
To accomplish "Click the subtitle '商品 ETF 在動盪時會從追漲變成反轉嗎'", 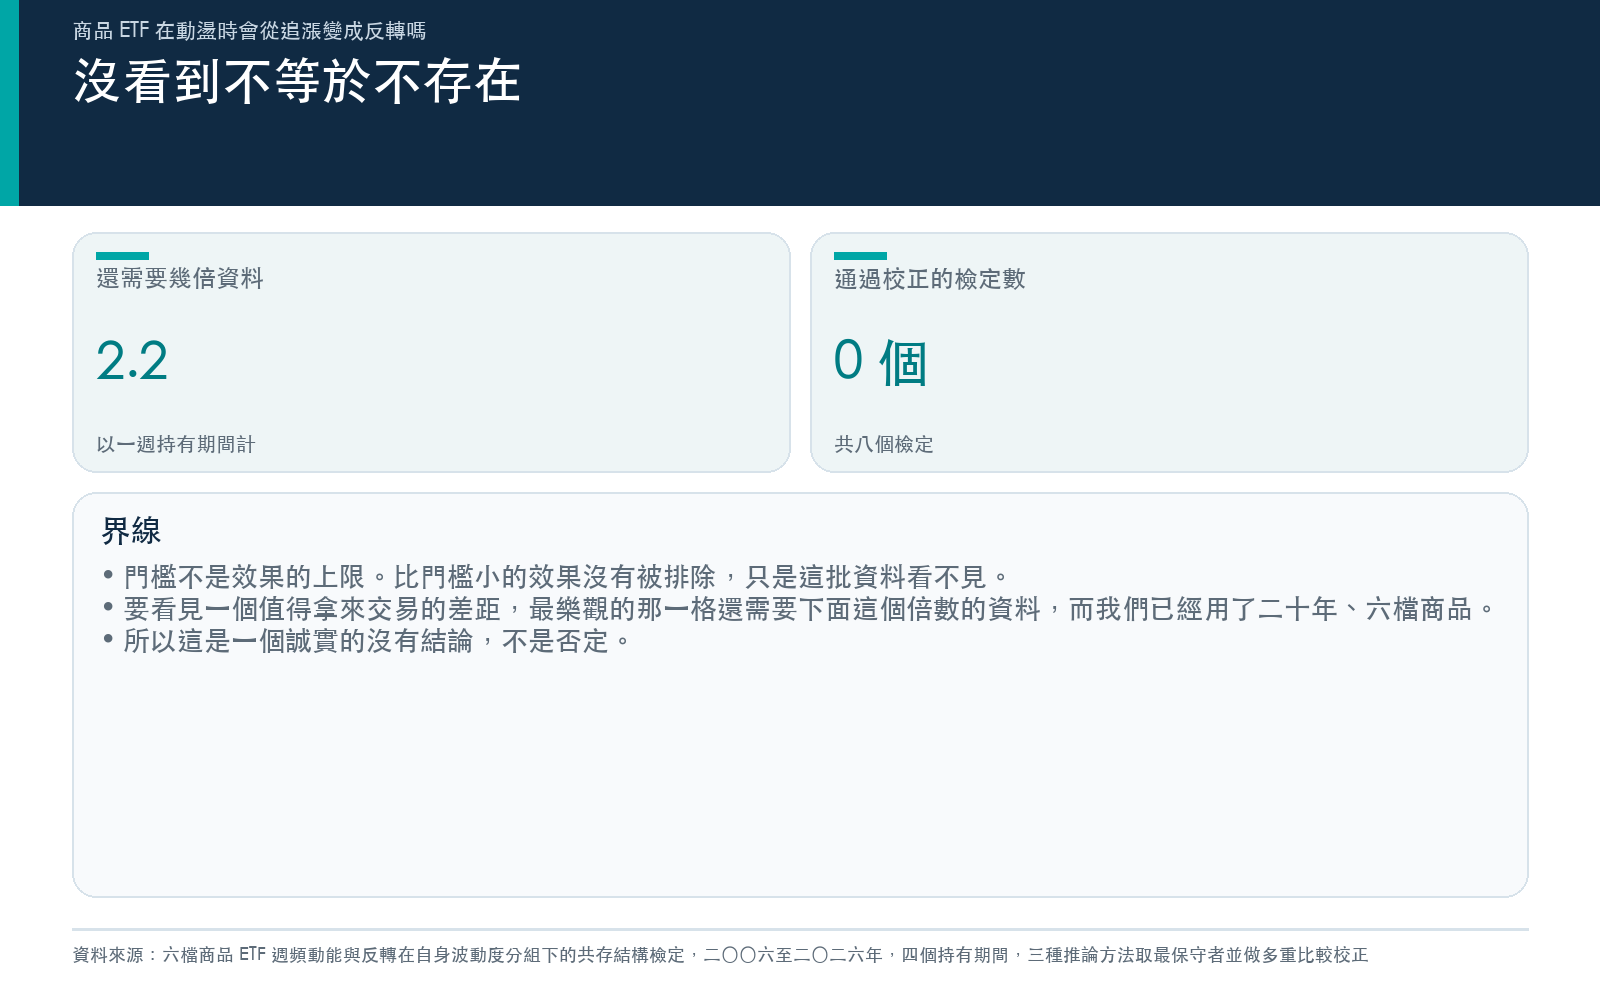I will [249, 31].
